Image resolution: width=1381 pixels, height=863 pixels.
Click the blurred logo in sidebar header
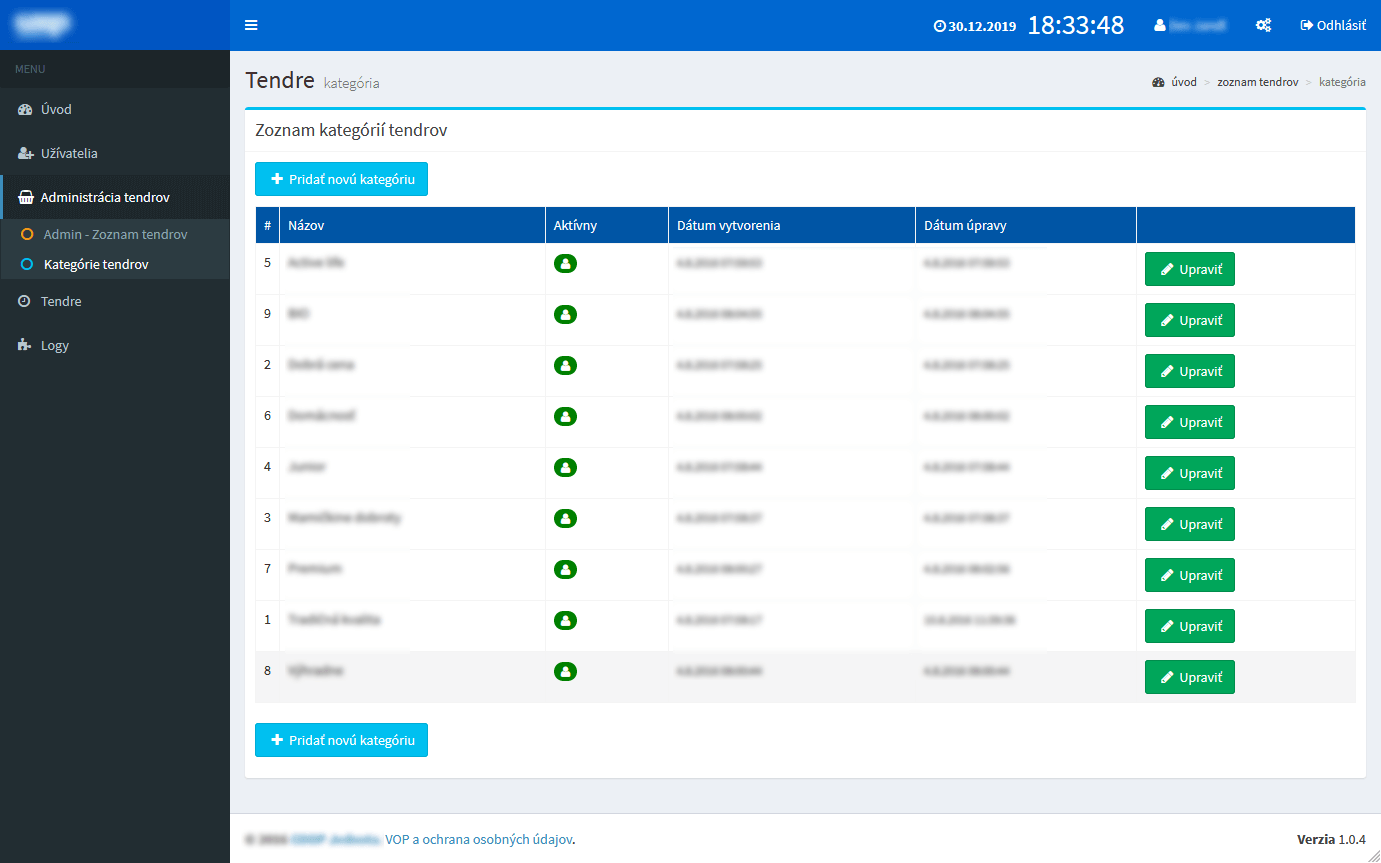click(42, 25)
